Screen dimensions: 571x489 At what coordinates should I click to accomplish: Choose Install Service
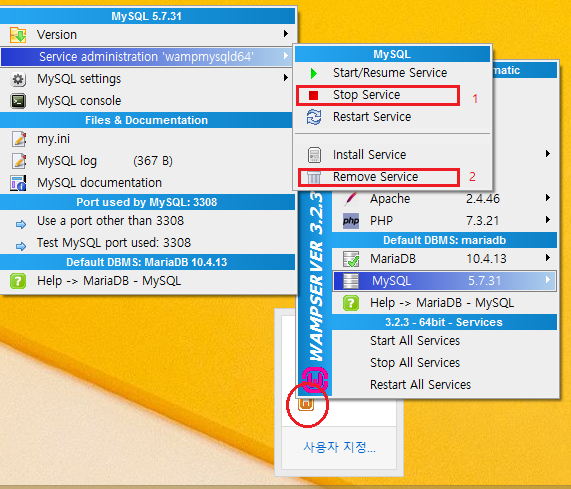tap(393, 155)
